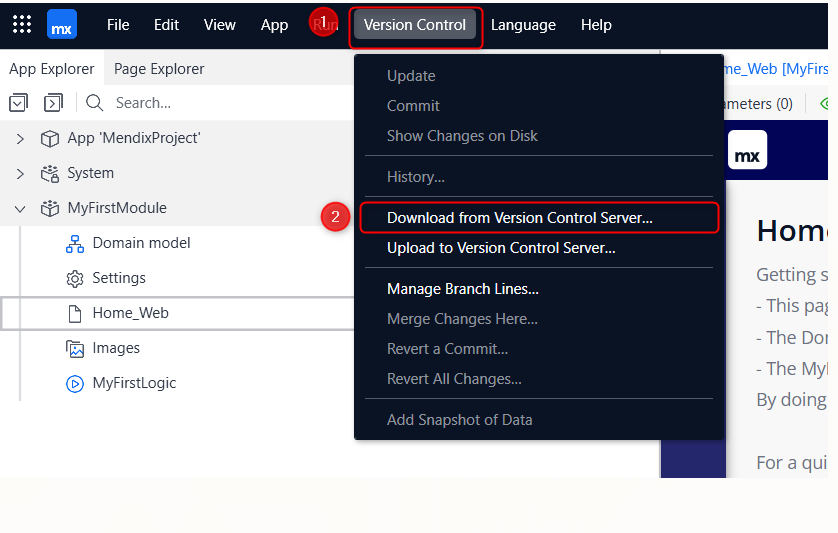
Task: Click the Mendix mx logo icon
Action: tap(62, 25)
